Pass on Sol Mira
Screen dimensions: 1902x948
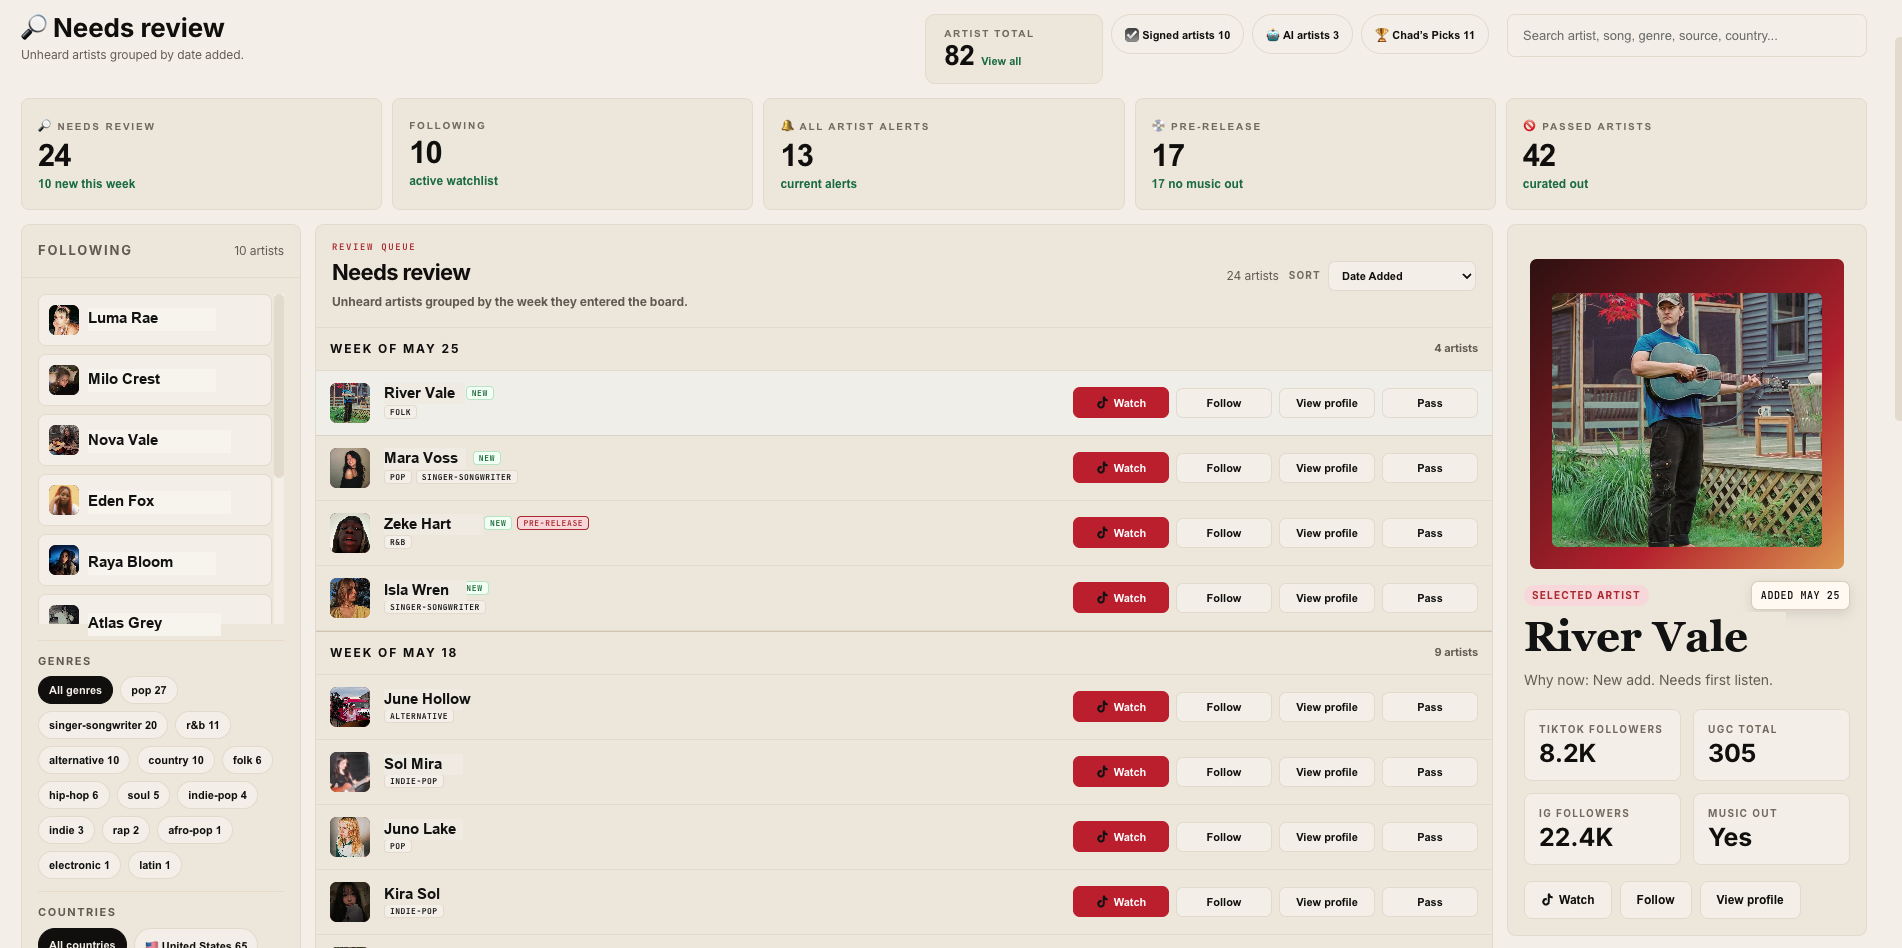(1430, 772)
